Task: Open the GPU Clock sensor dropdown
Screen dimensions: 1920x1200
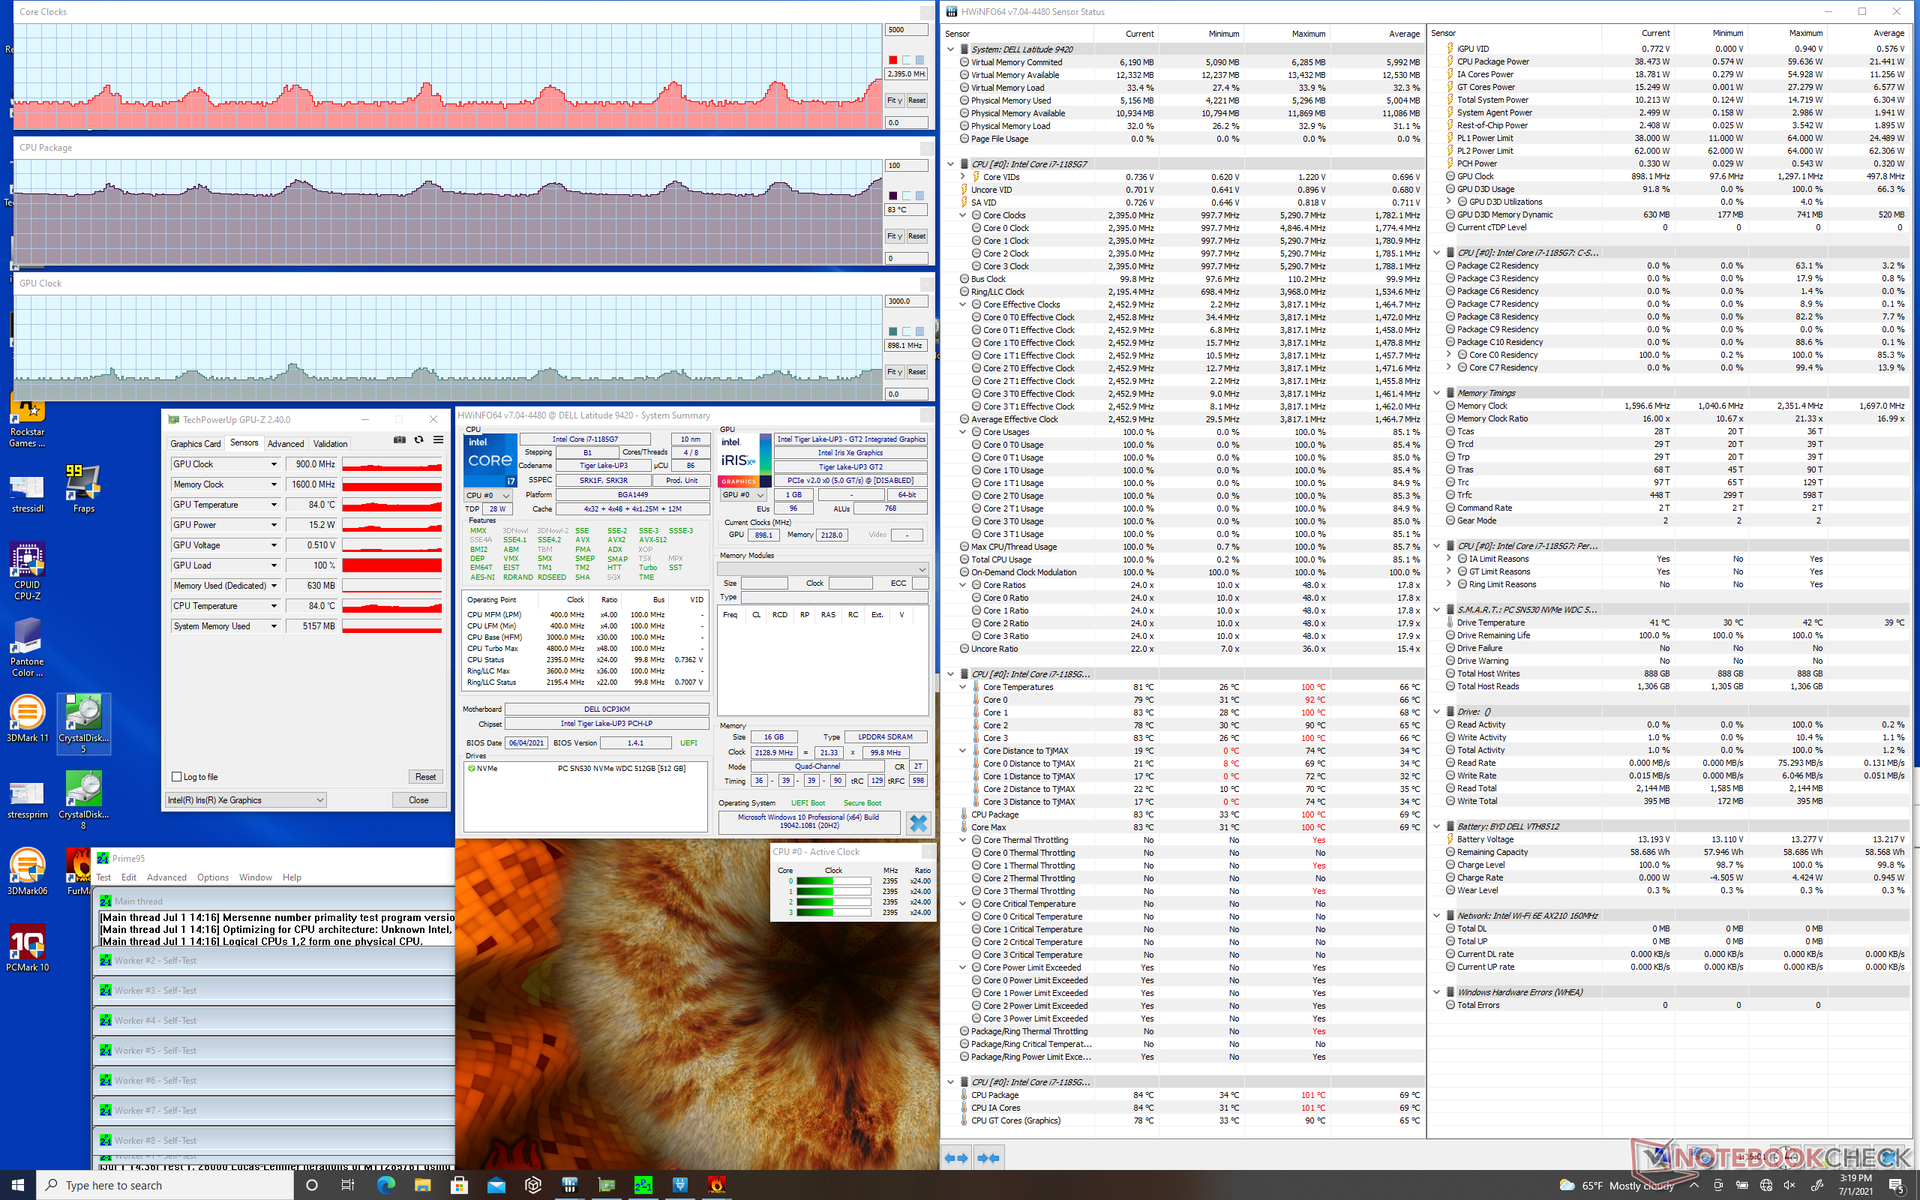Action: click(x=273, y=464)
